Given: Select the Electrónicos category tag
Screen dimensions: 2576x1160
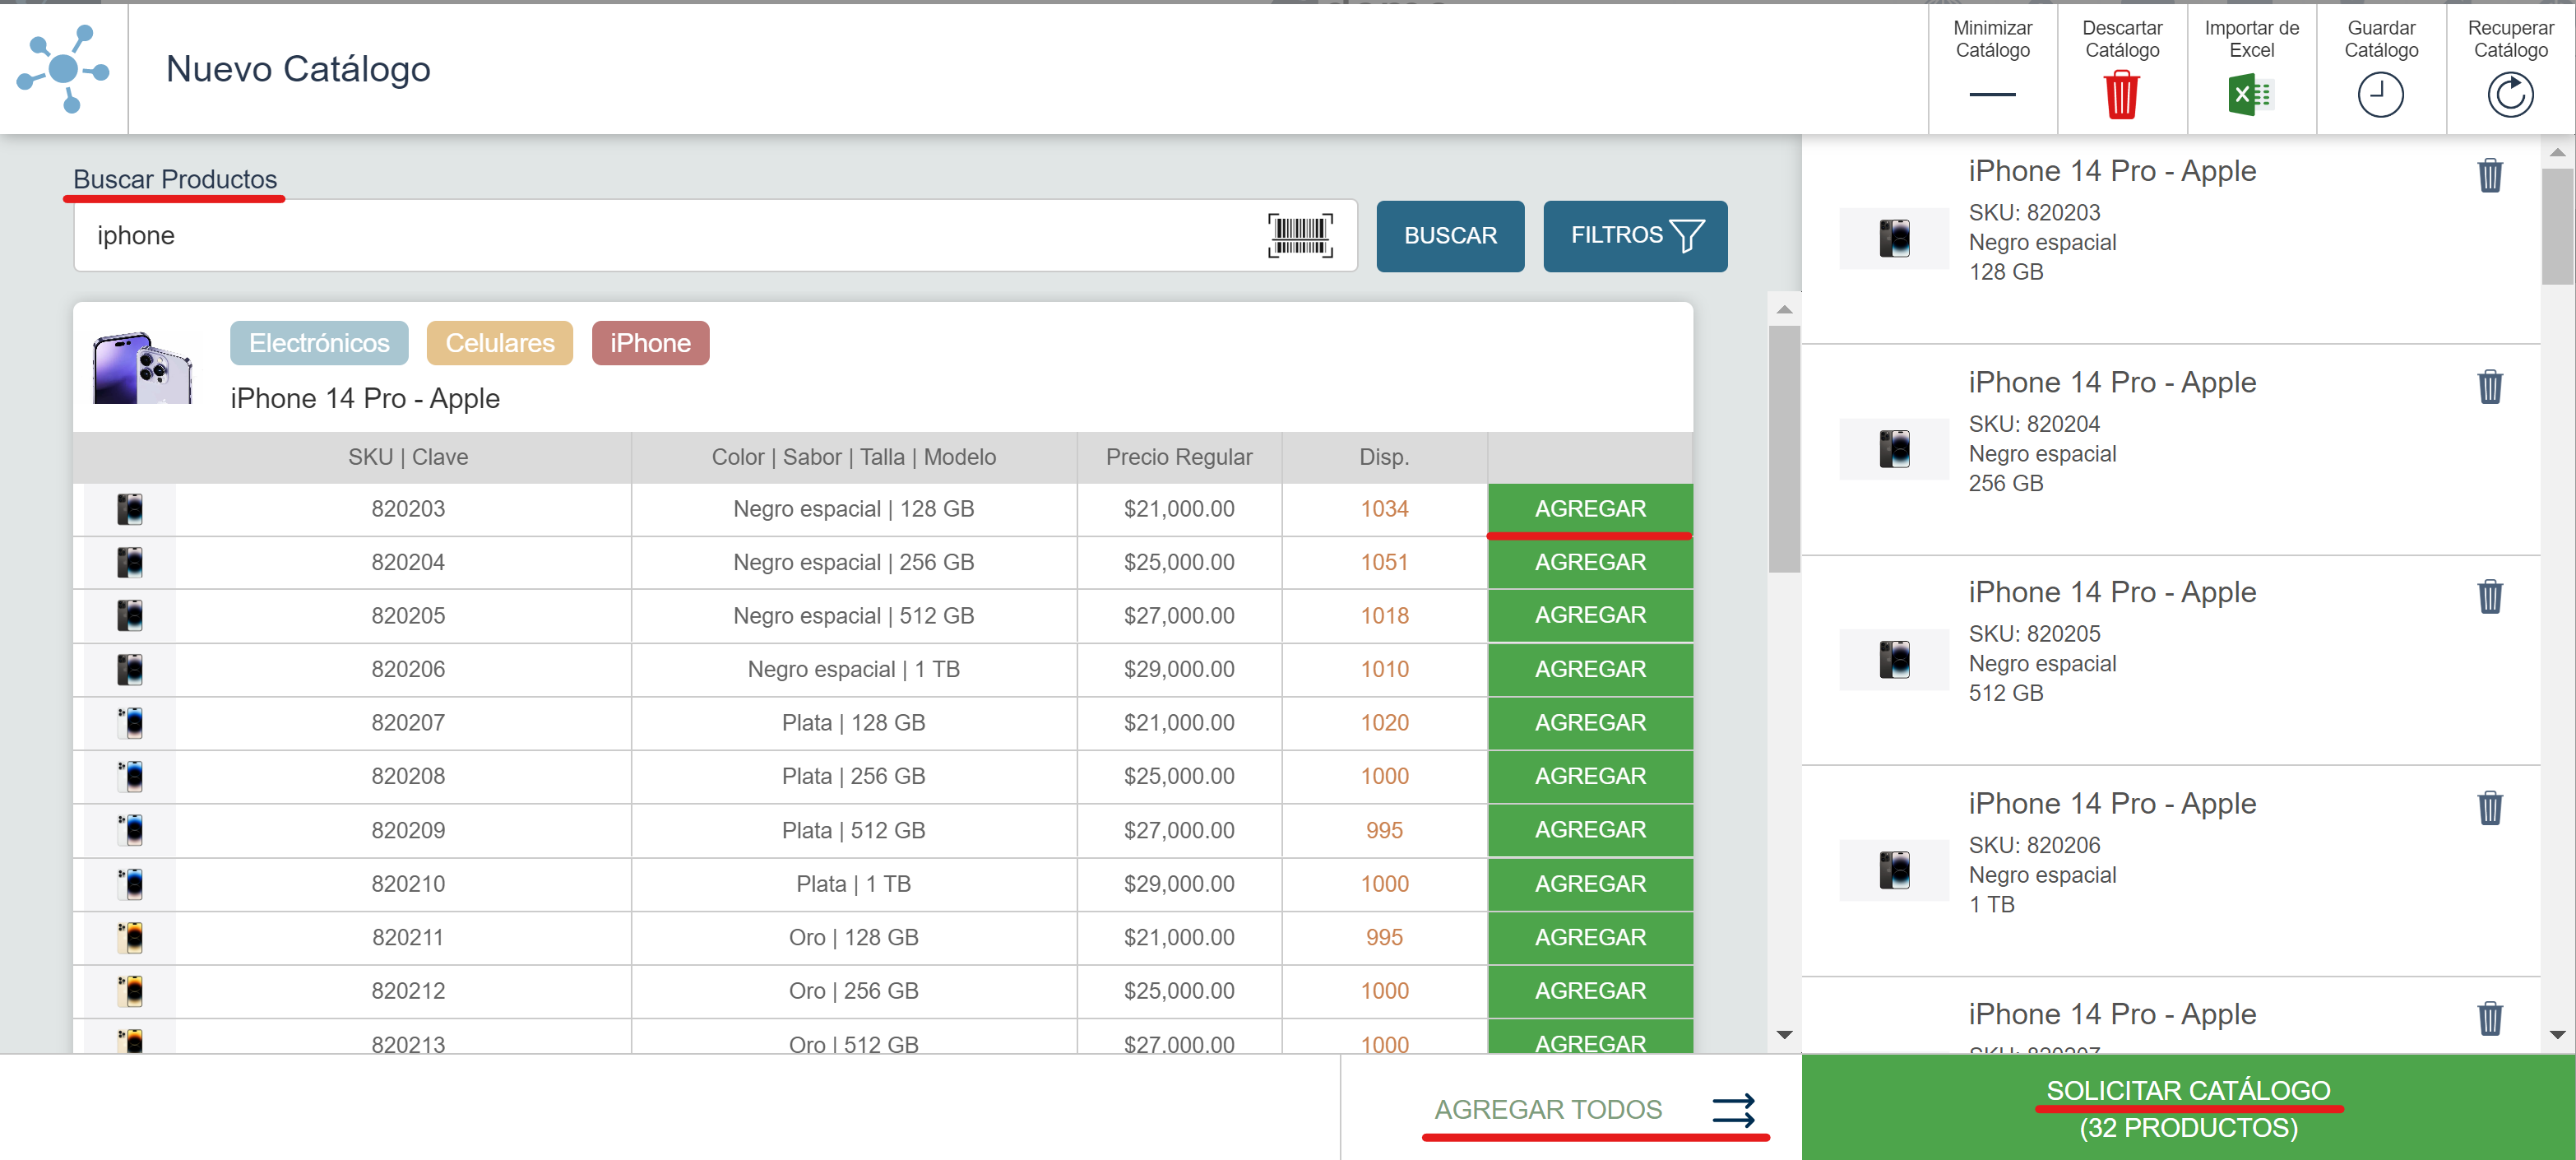Looking at the screenshot, I should point(319,343).
